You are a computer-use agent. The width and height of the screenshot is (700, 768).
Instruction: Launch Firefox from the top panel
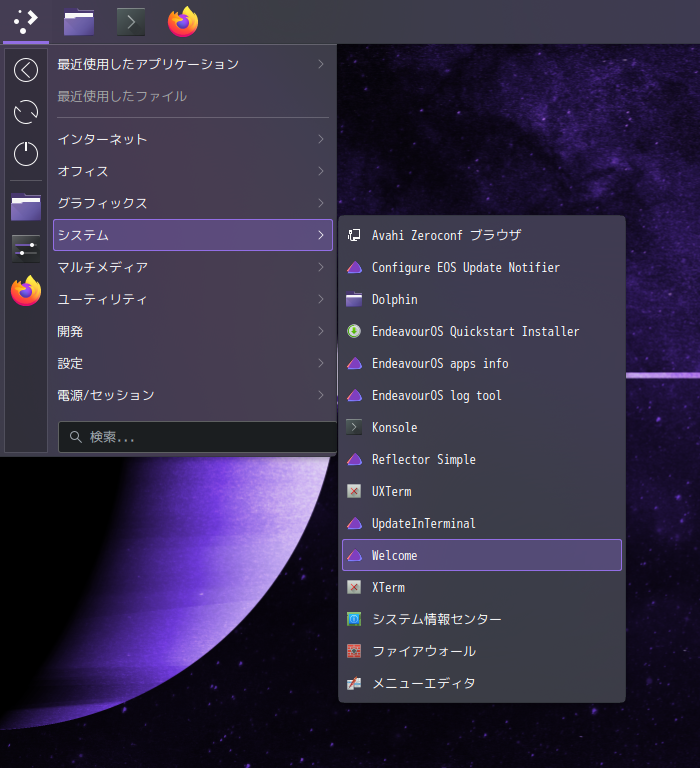(x=183, y=22)
